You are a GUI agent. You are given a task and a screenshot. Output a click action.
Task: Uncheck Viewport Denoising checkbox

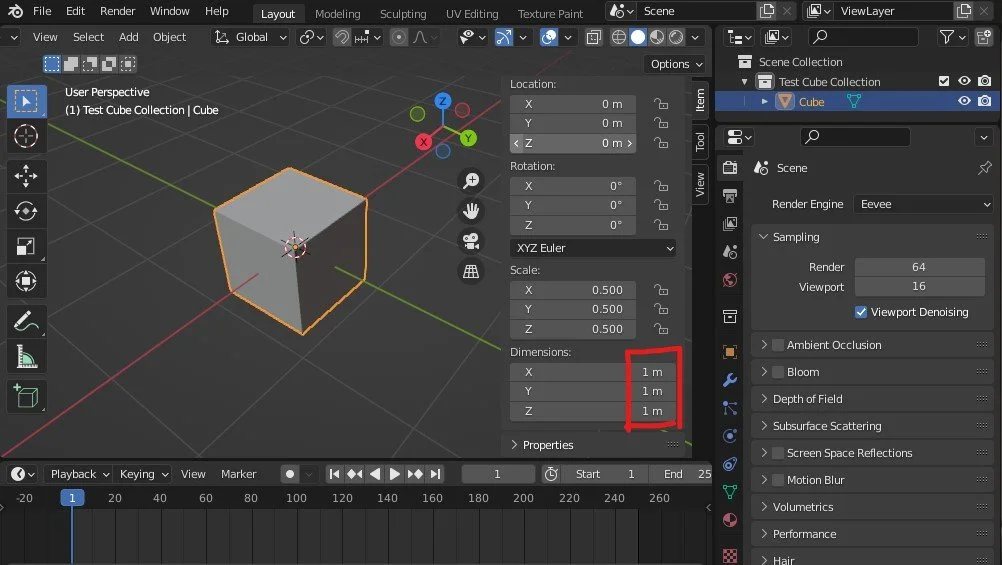pyautogui.click(x=861, y=312)
